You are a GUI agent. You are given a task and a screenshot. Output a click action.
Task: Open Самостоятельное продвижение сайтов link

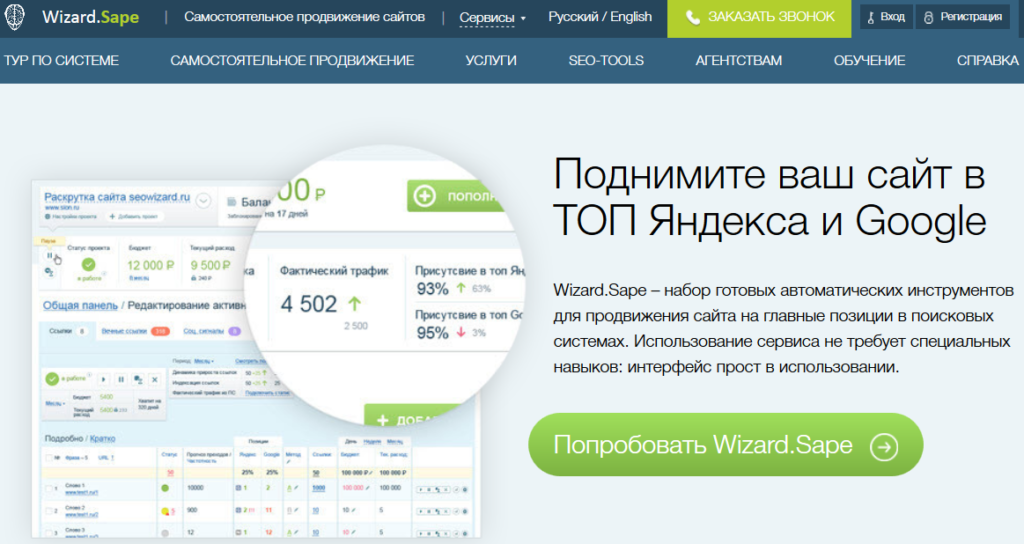304,17
